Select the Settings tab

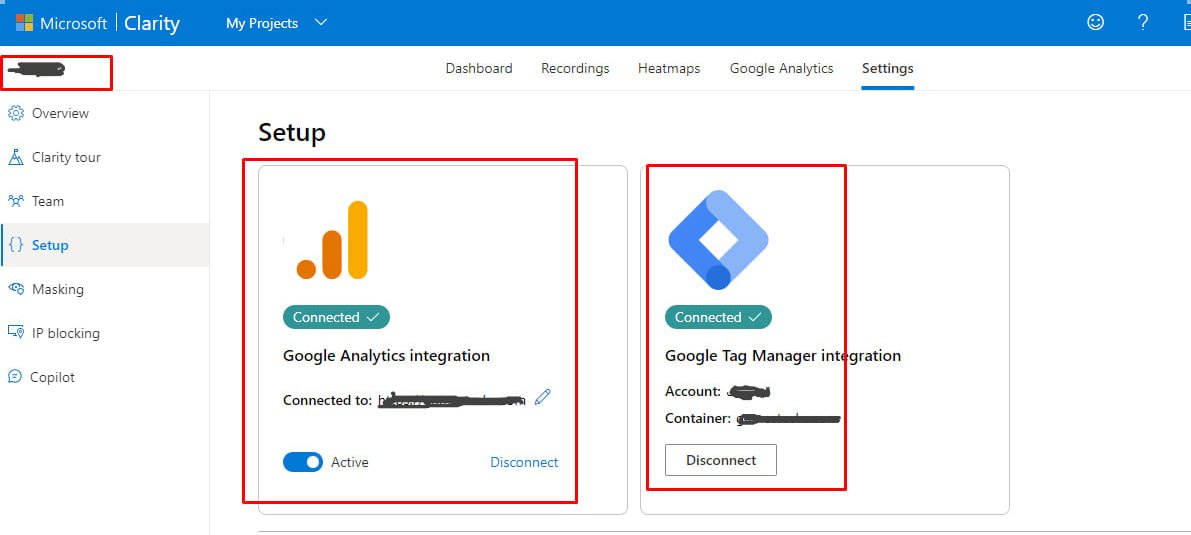[x=887, y=68]
